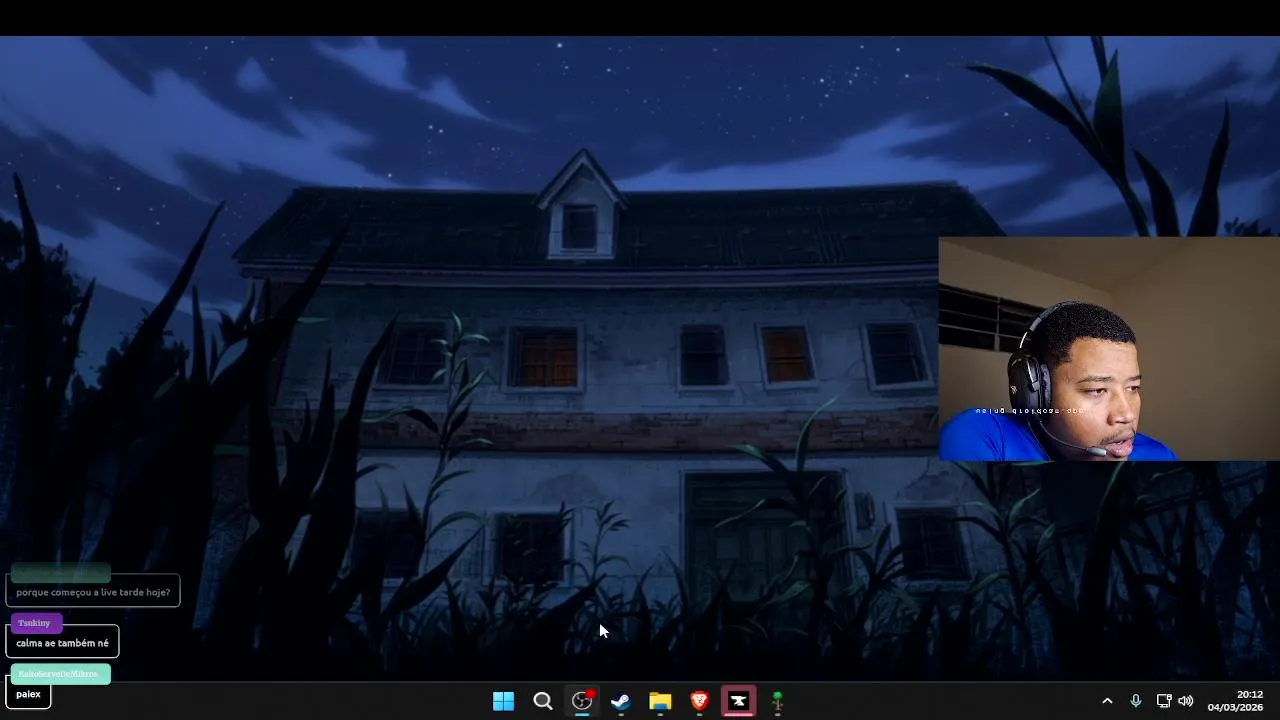The width and height of the screenshot is (1280, 720).
Task: Click the webcam overlay feed
Action: [x=1109, y=348]
